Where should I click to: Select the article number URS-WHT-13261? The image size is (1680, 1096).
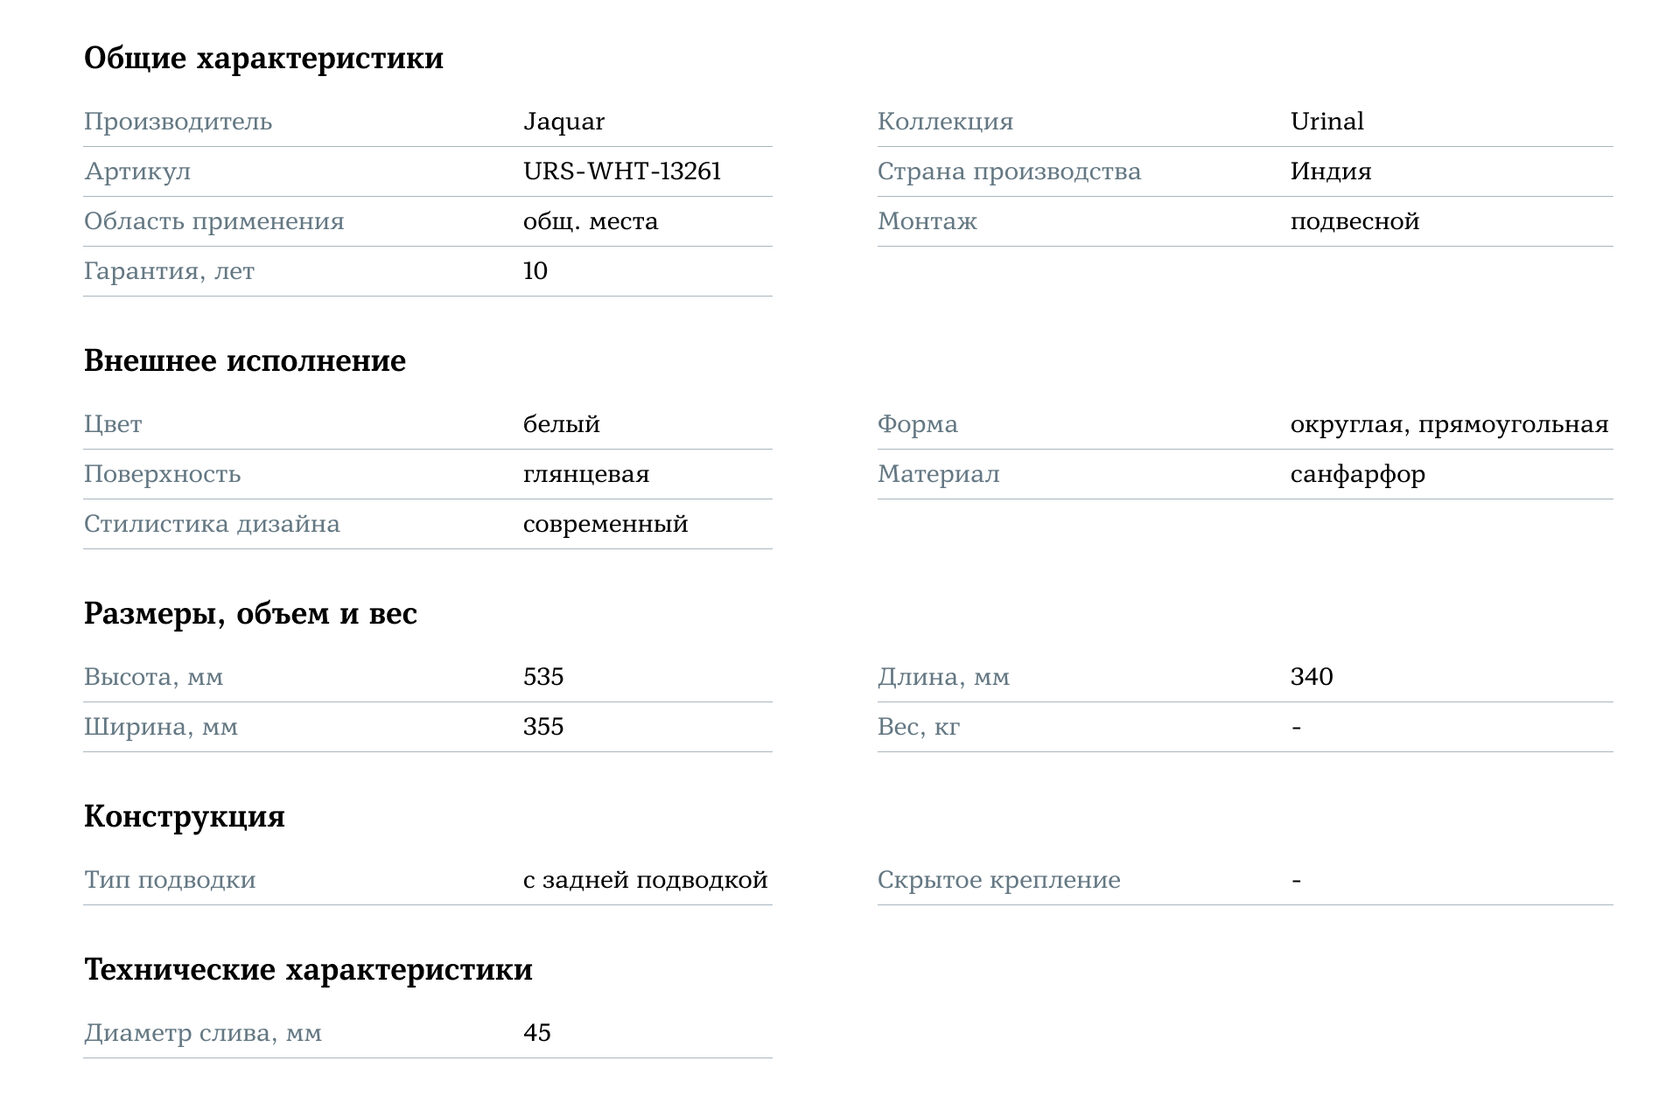[x=621, y=172]
